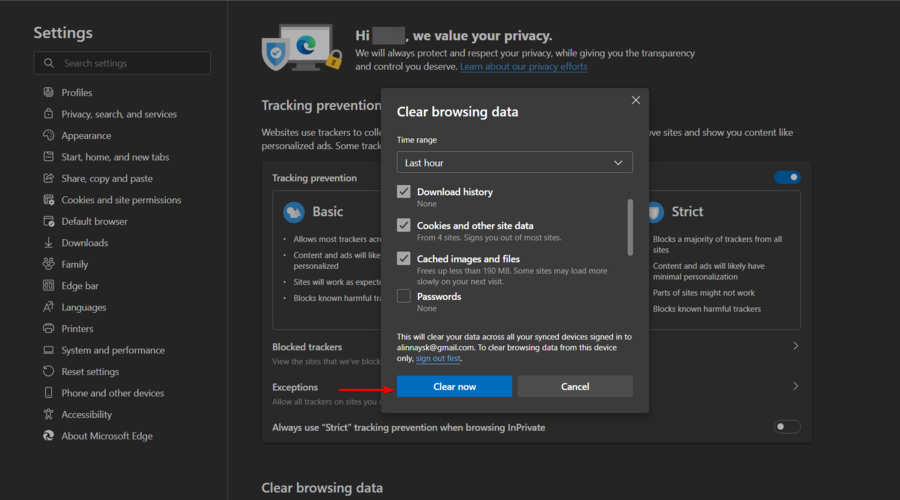Image resolution: width=900 pixels, height=500 pixels.
Task: Click the System and performance icon
Action: (x=48, y=350)
